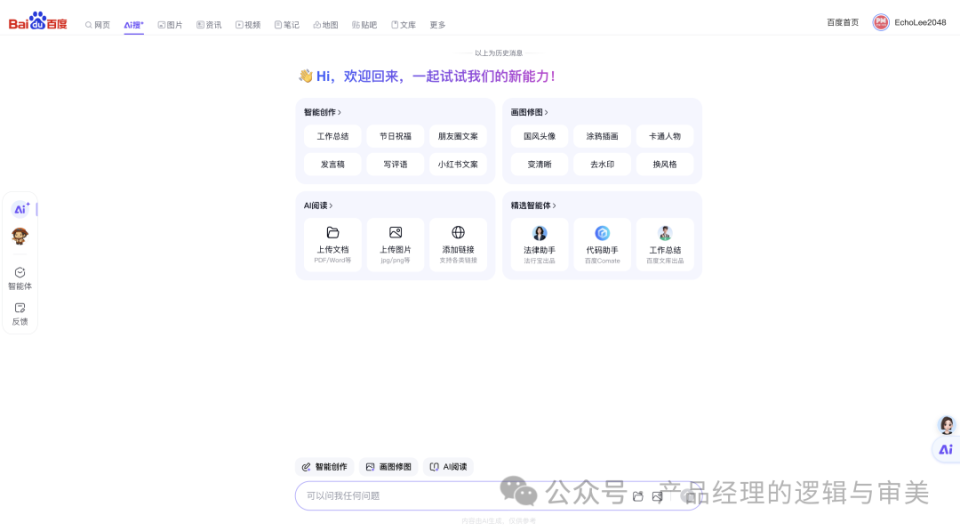The width and height of the screenshot is (960, 531).
Task: Click the floating avatar at right edge
Action: pos(947,425)
